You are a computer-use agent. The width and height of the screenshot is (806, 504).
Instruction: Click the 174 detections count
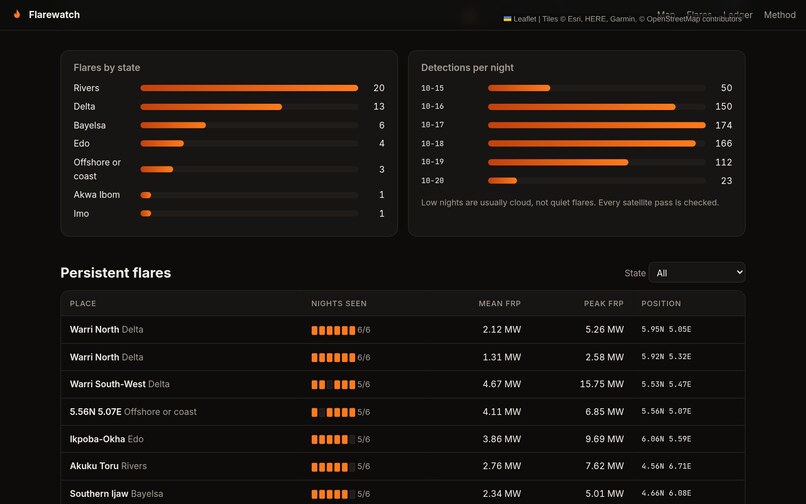723,125
